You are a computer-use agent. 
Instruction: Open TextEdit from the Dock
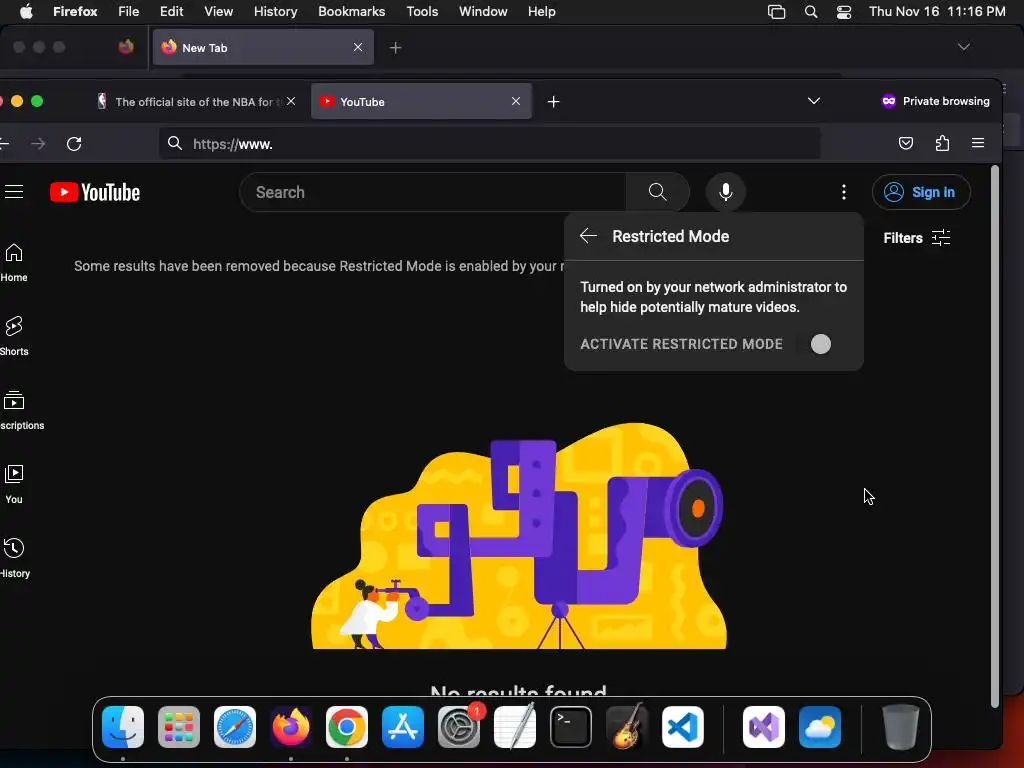[x=515, y=727]
